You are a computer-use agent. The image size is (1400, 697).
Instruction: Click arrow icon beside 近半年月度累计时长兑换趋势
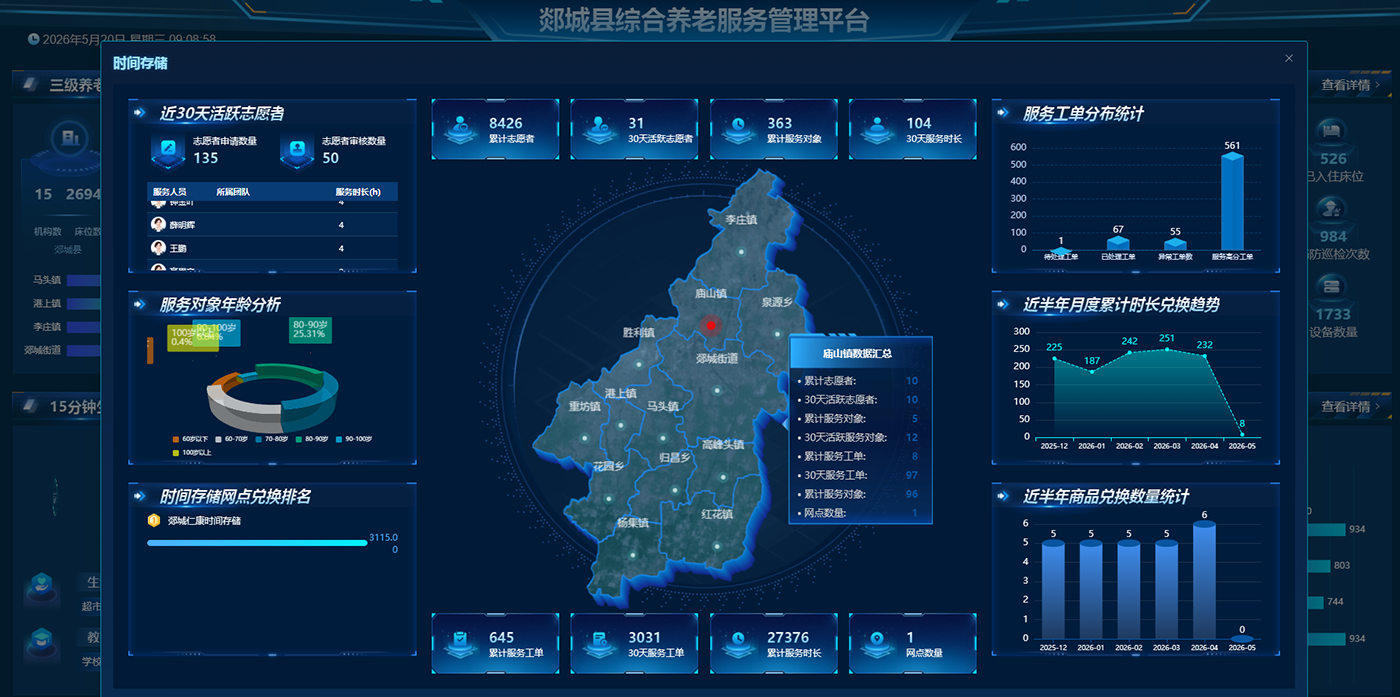[x=1002, y=304]
